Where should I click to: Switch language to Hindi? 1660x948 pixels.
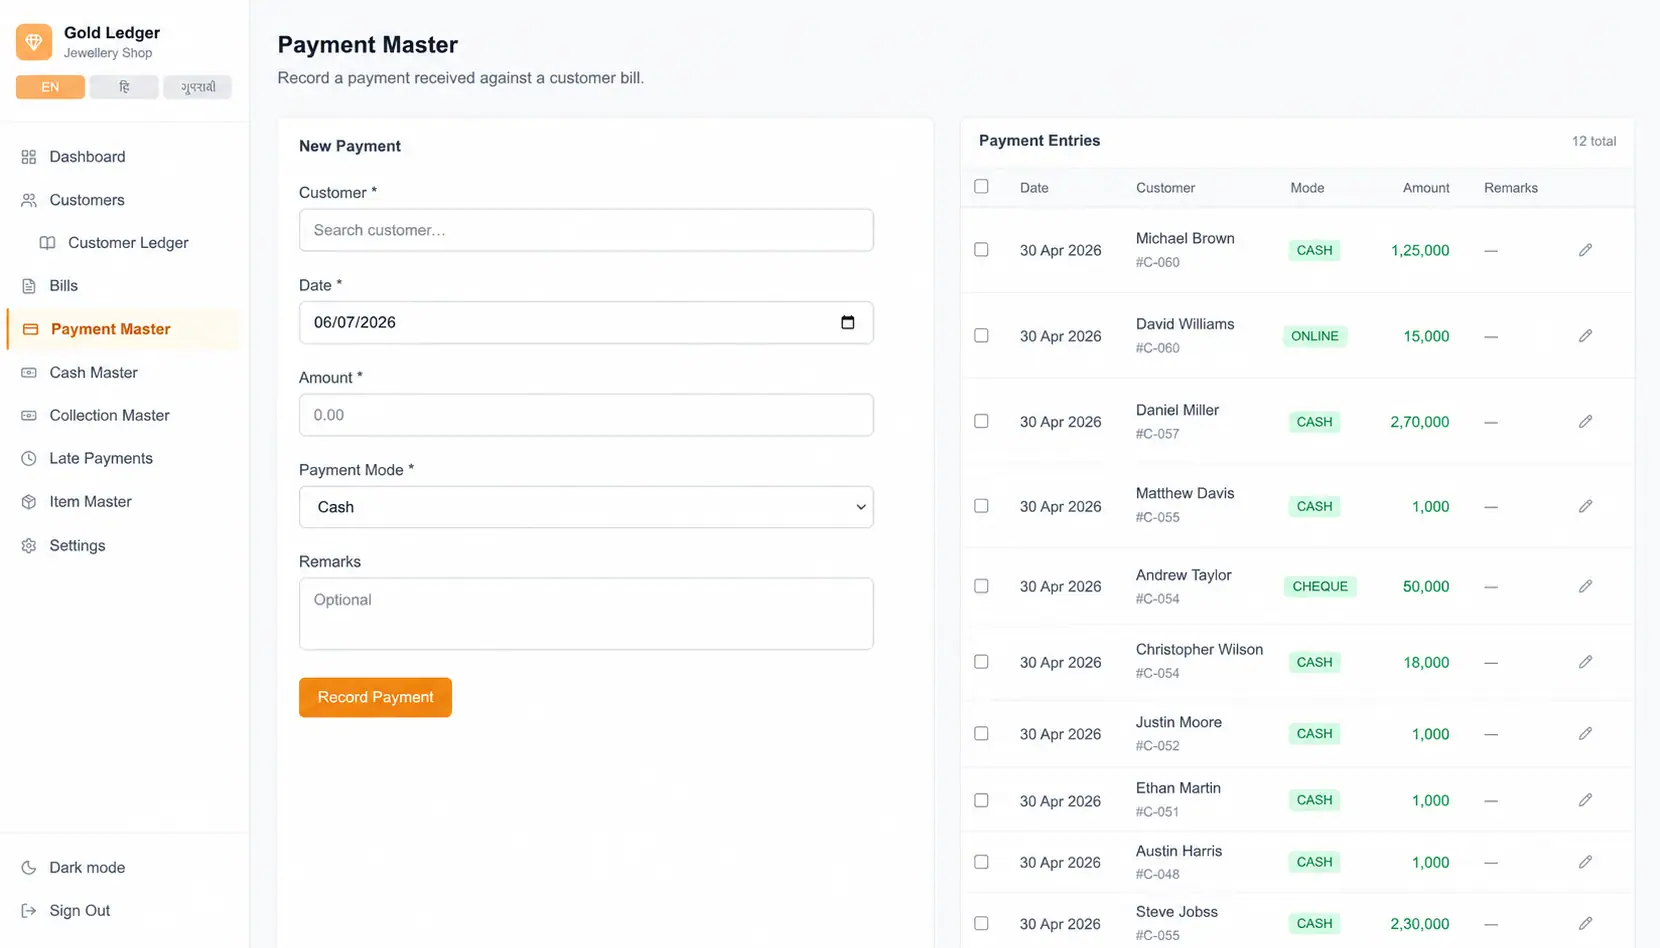tap(124, 87)
